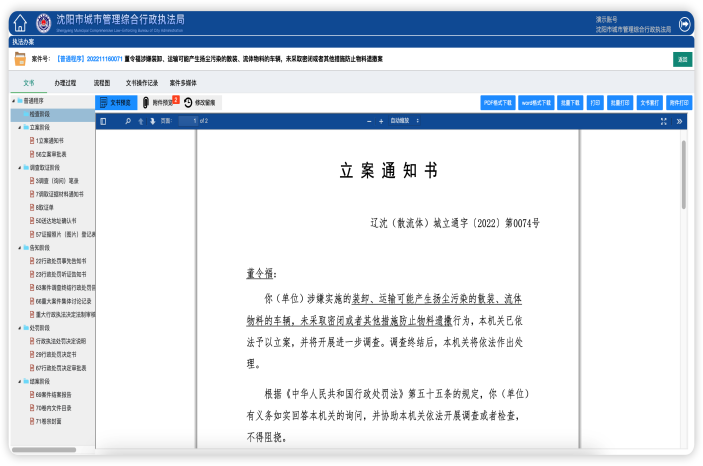This screenshot has width=703, height=466.
Task: Click the logout arrow icon
Action: coord(685,23)
